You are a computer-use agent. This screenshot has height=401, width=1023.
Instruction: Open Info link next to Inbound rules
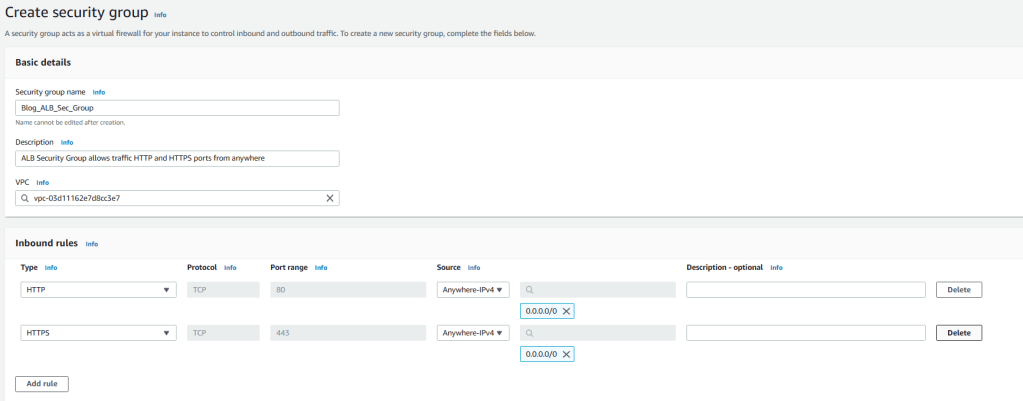tap(92, 244)
